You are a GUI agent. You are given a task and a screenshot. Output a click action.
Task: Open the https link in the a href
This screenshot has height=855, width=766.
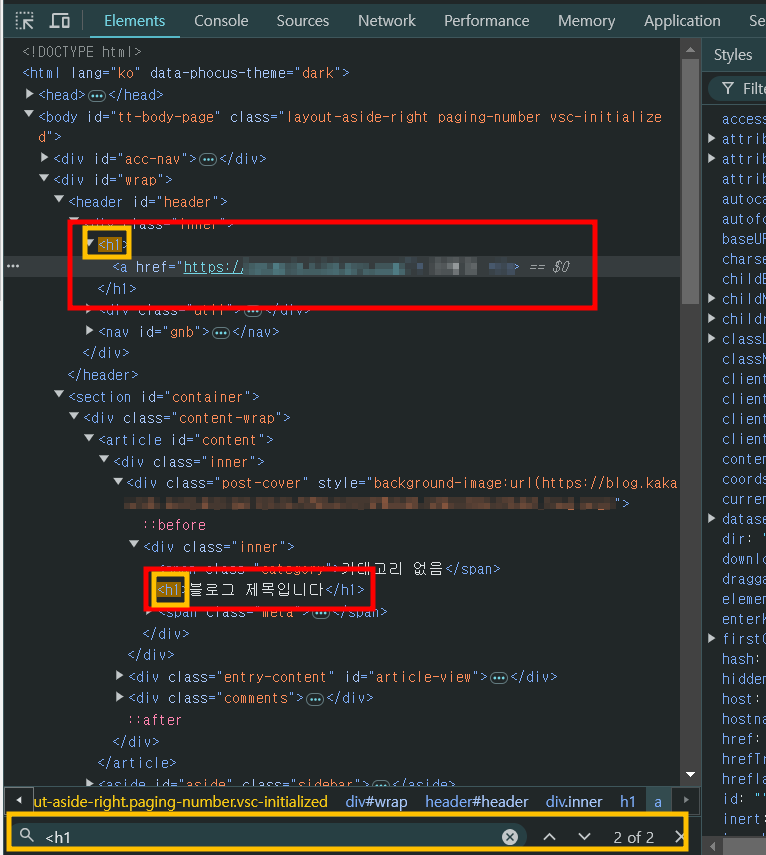pos(213,267)
